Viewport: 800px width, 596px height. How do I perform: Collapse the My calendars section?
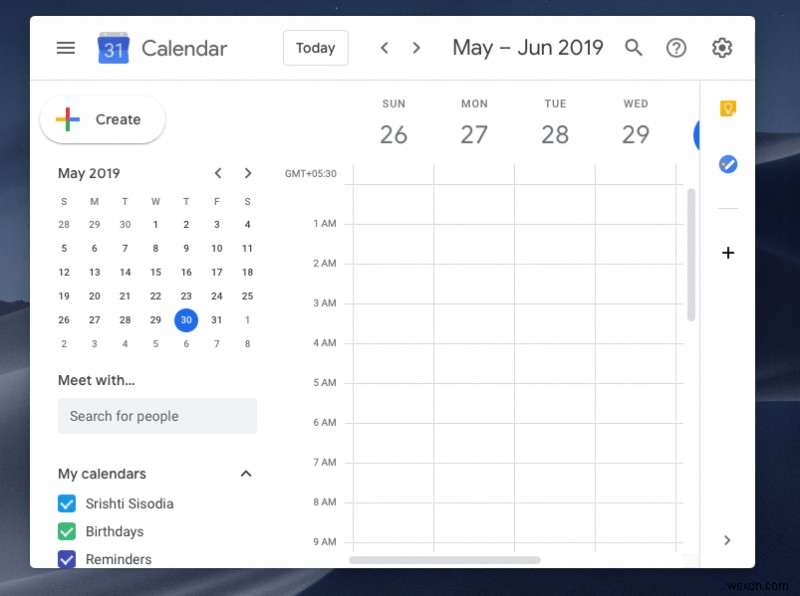[246, 474]
